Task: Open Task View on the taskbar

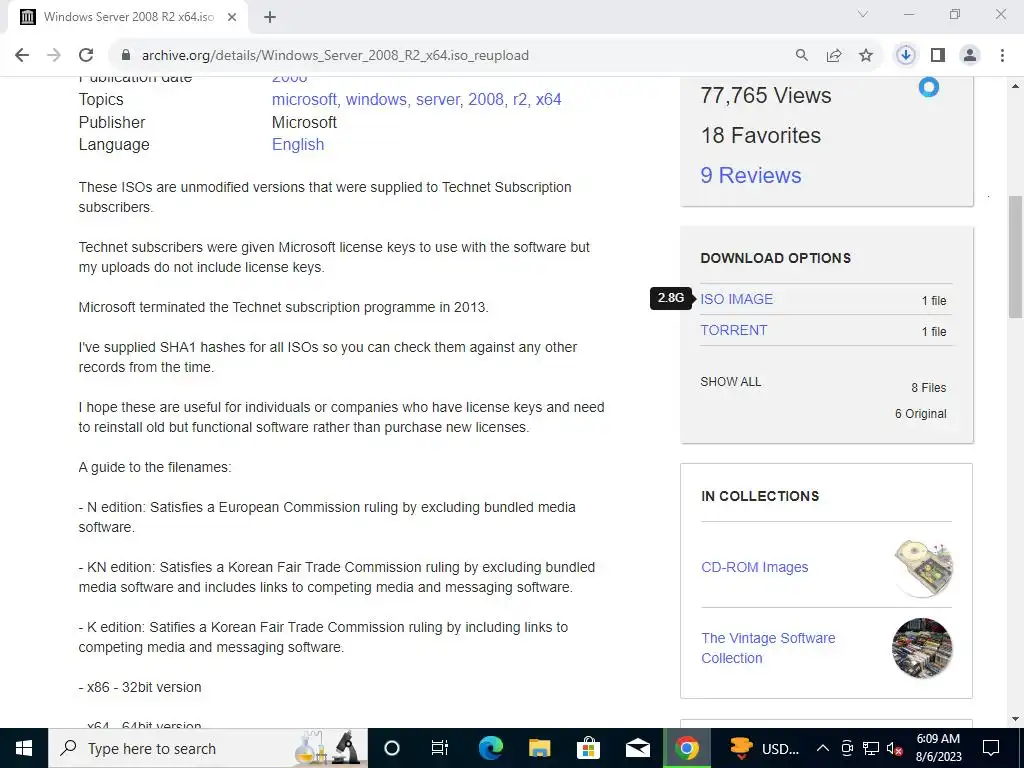Action: pyautogui.click(x=440, y=748)
